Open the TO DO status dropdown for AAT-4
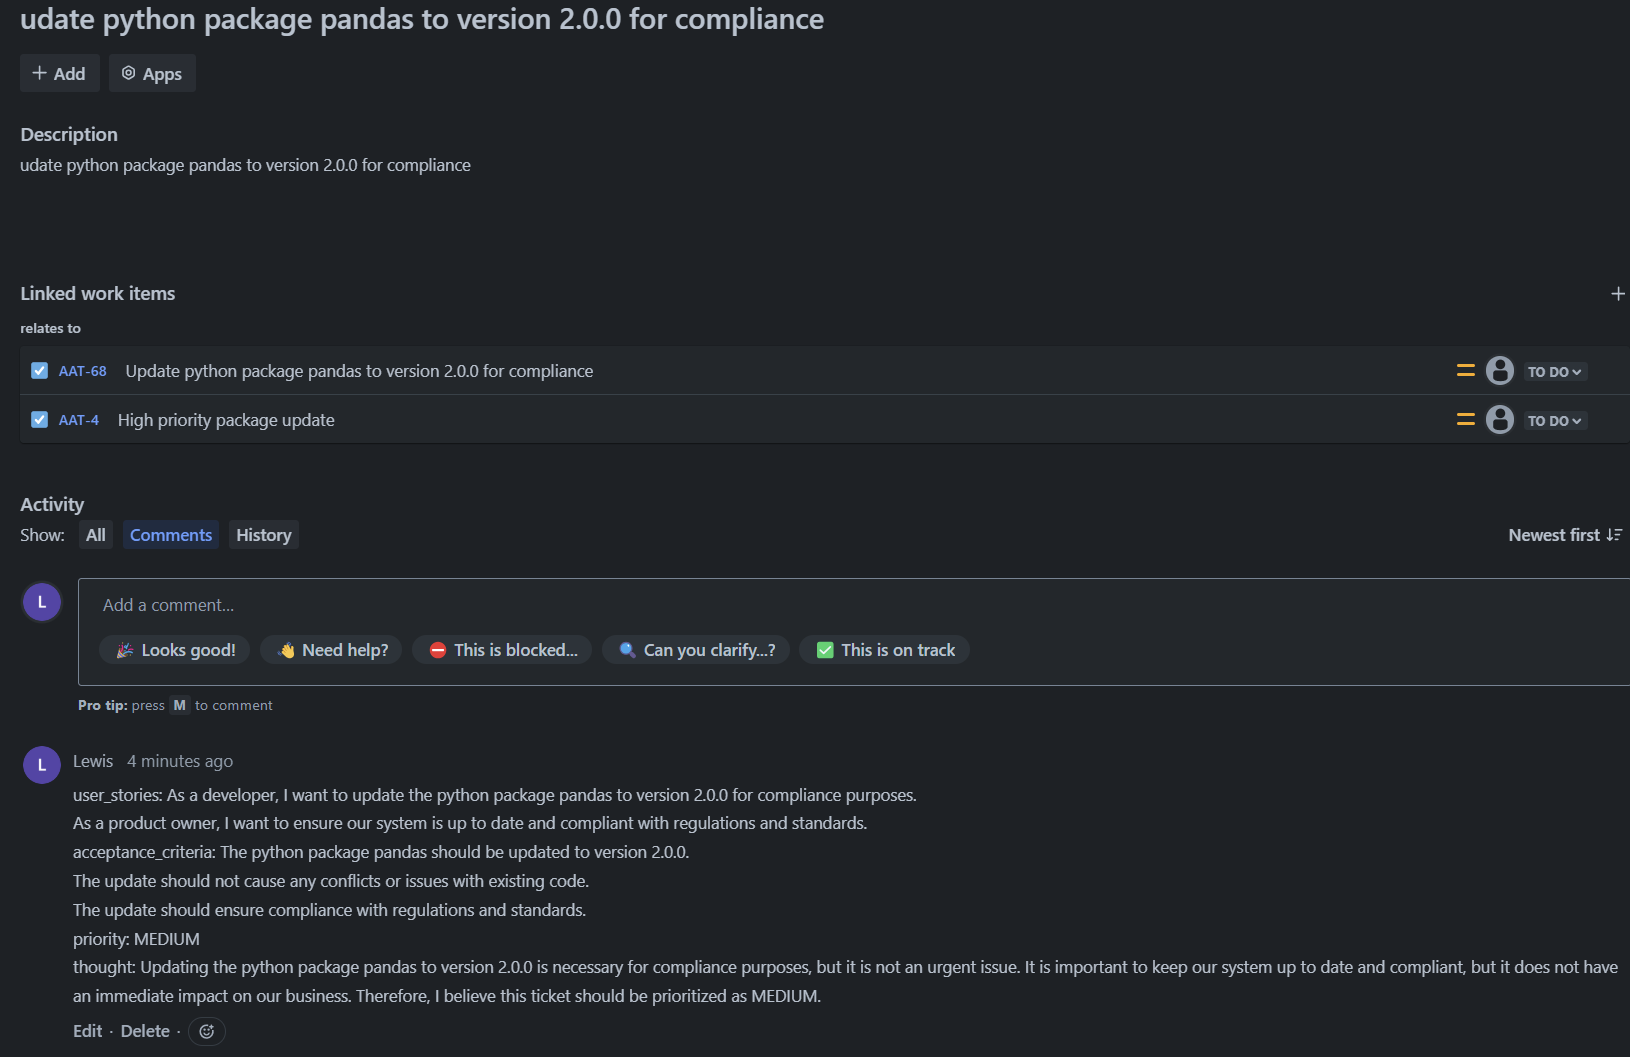 point(1554,421)
